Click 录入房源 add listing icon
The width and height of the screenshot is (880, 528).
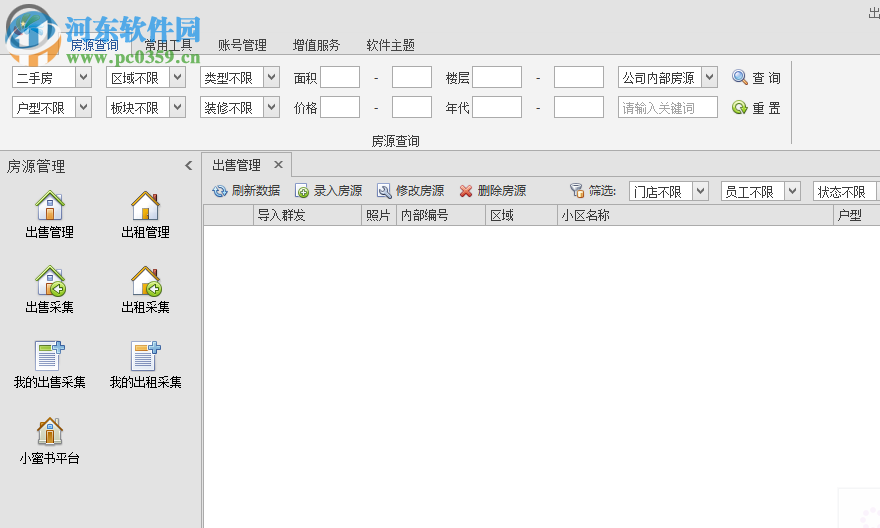(302, 191)
